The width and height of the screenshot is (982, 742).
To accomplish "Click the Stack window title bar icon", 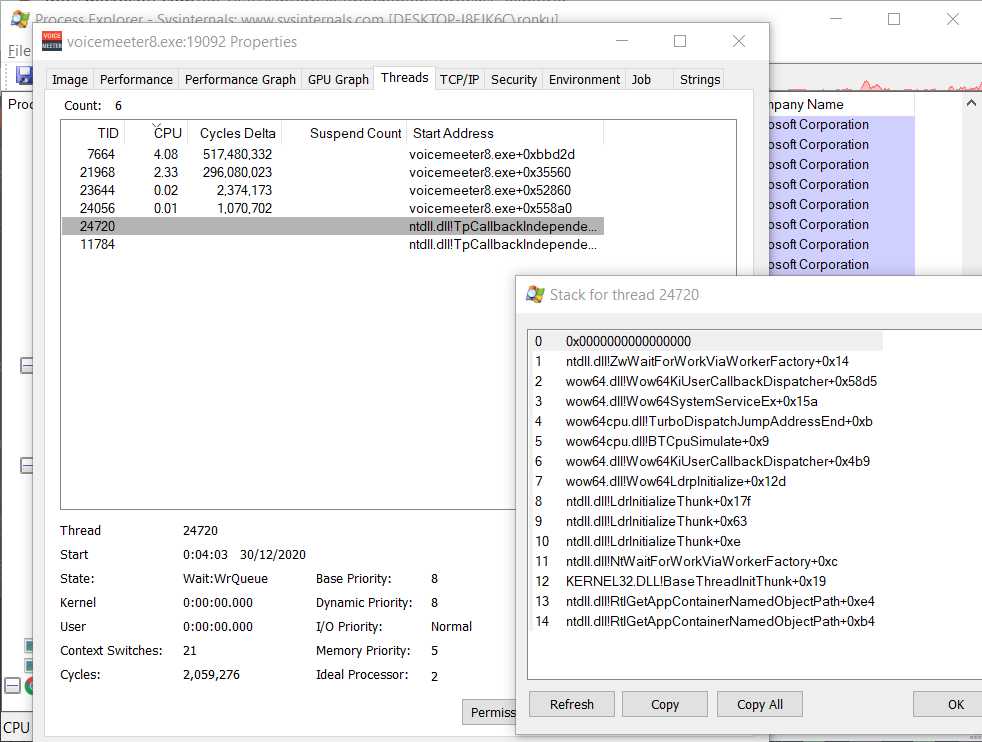I will [535, 294].
